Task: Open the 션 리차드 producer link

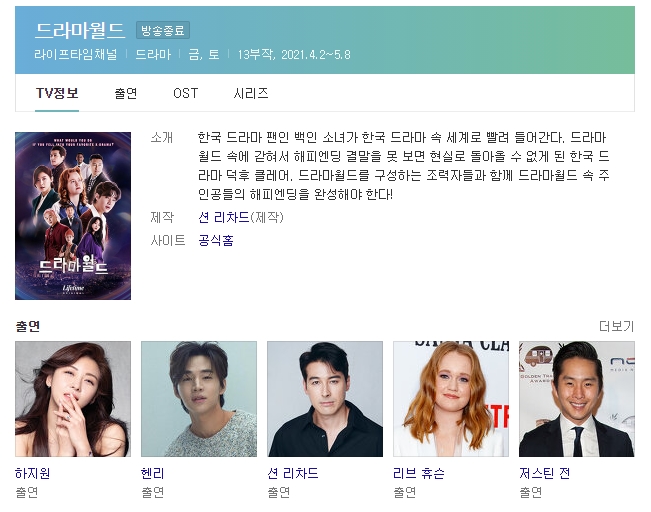Action: 224,217
